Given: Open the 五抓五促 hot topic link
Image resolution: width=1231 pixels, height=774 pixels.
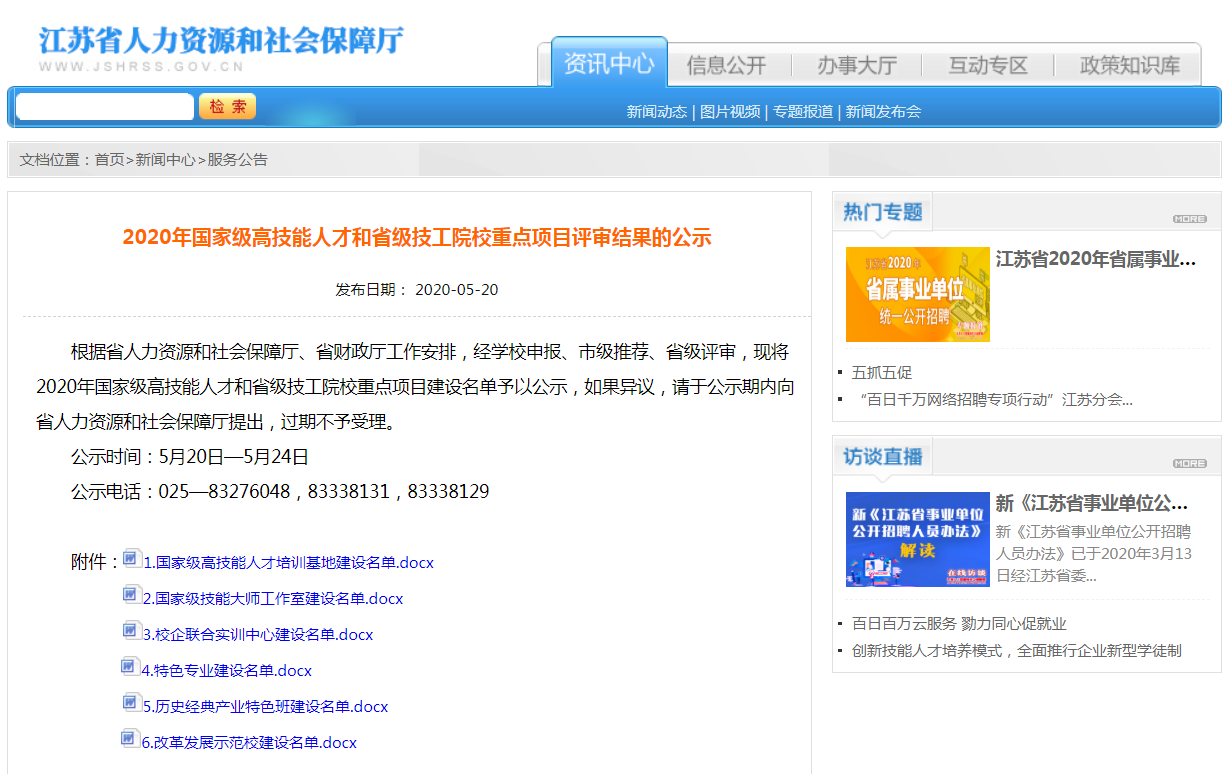Looking at the screenshot, I should point(882,373).
